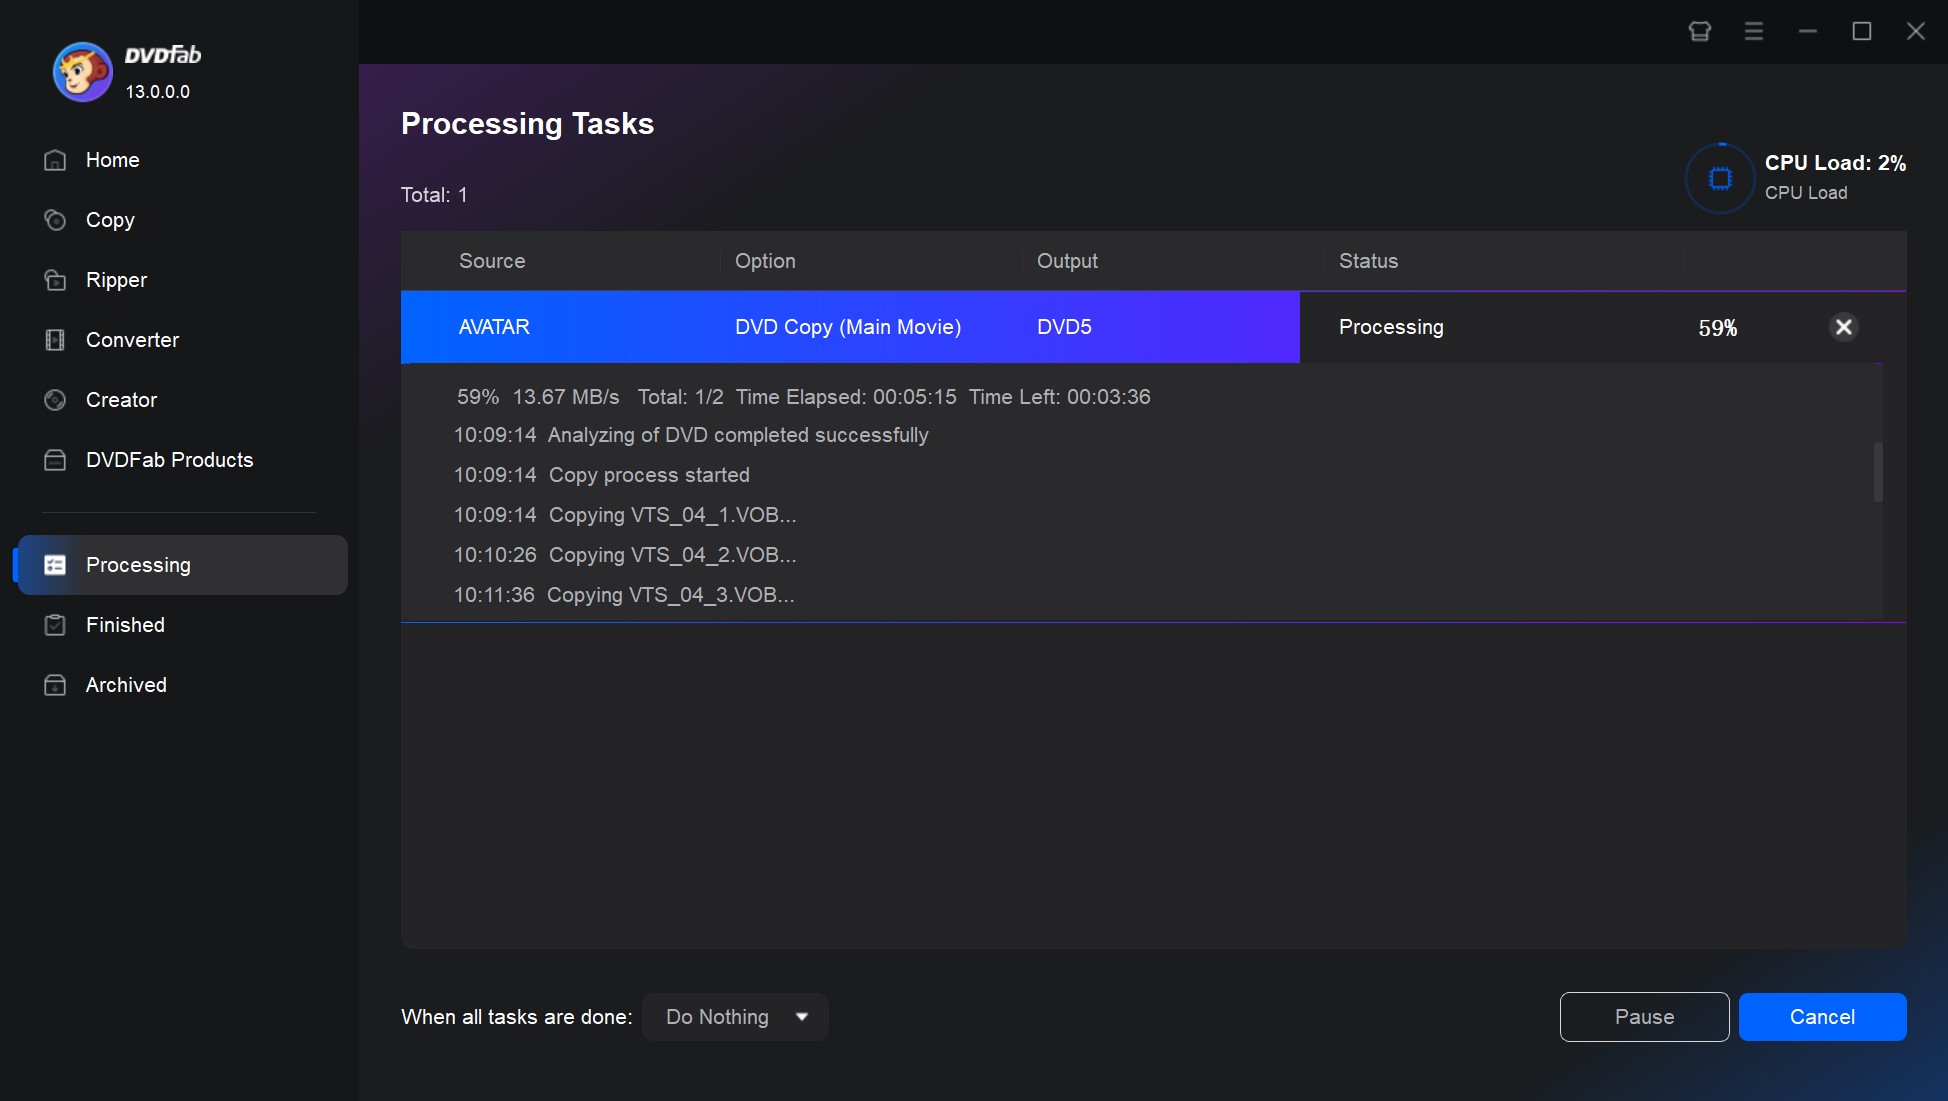
Task: Click the Converter sidebar icon
Action: click(54, 338)
